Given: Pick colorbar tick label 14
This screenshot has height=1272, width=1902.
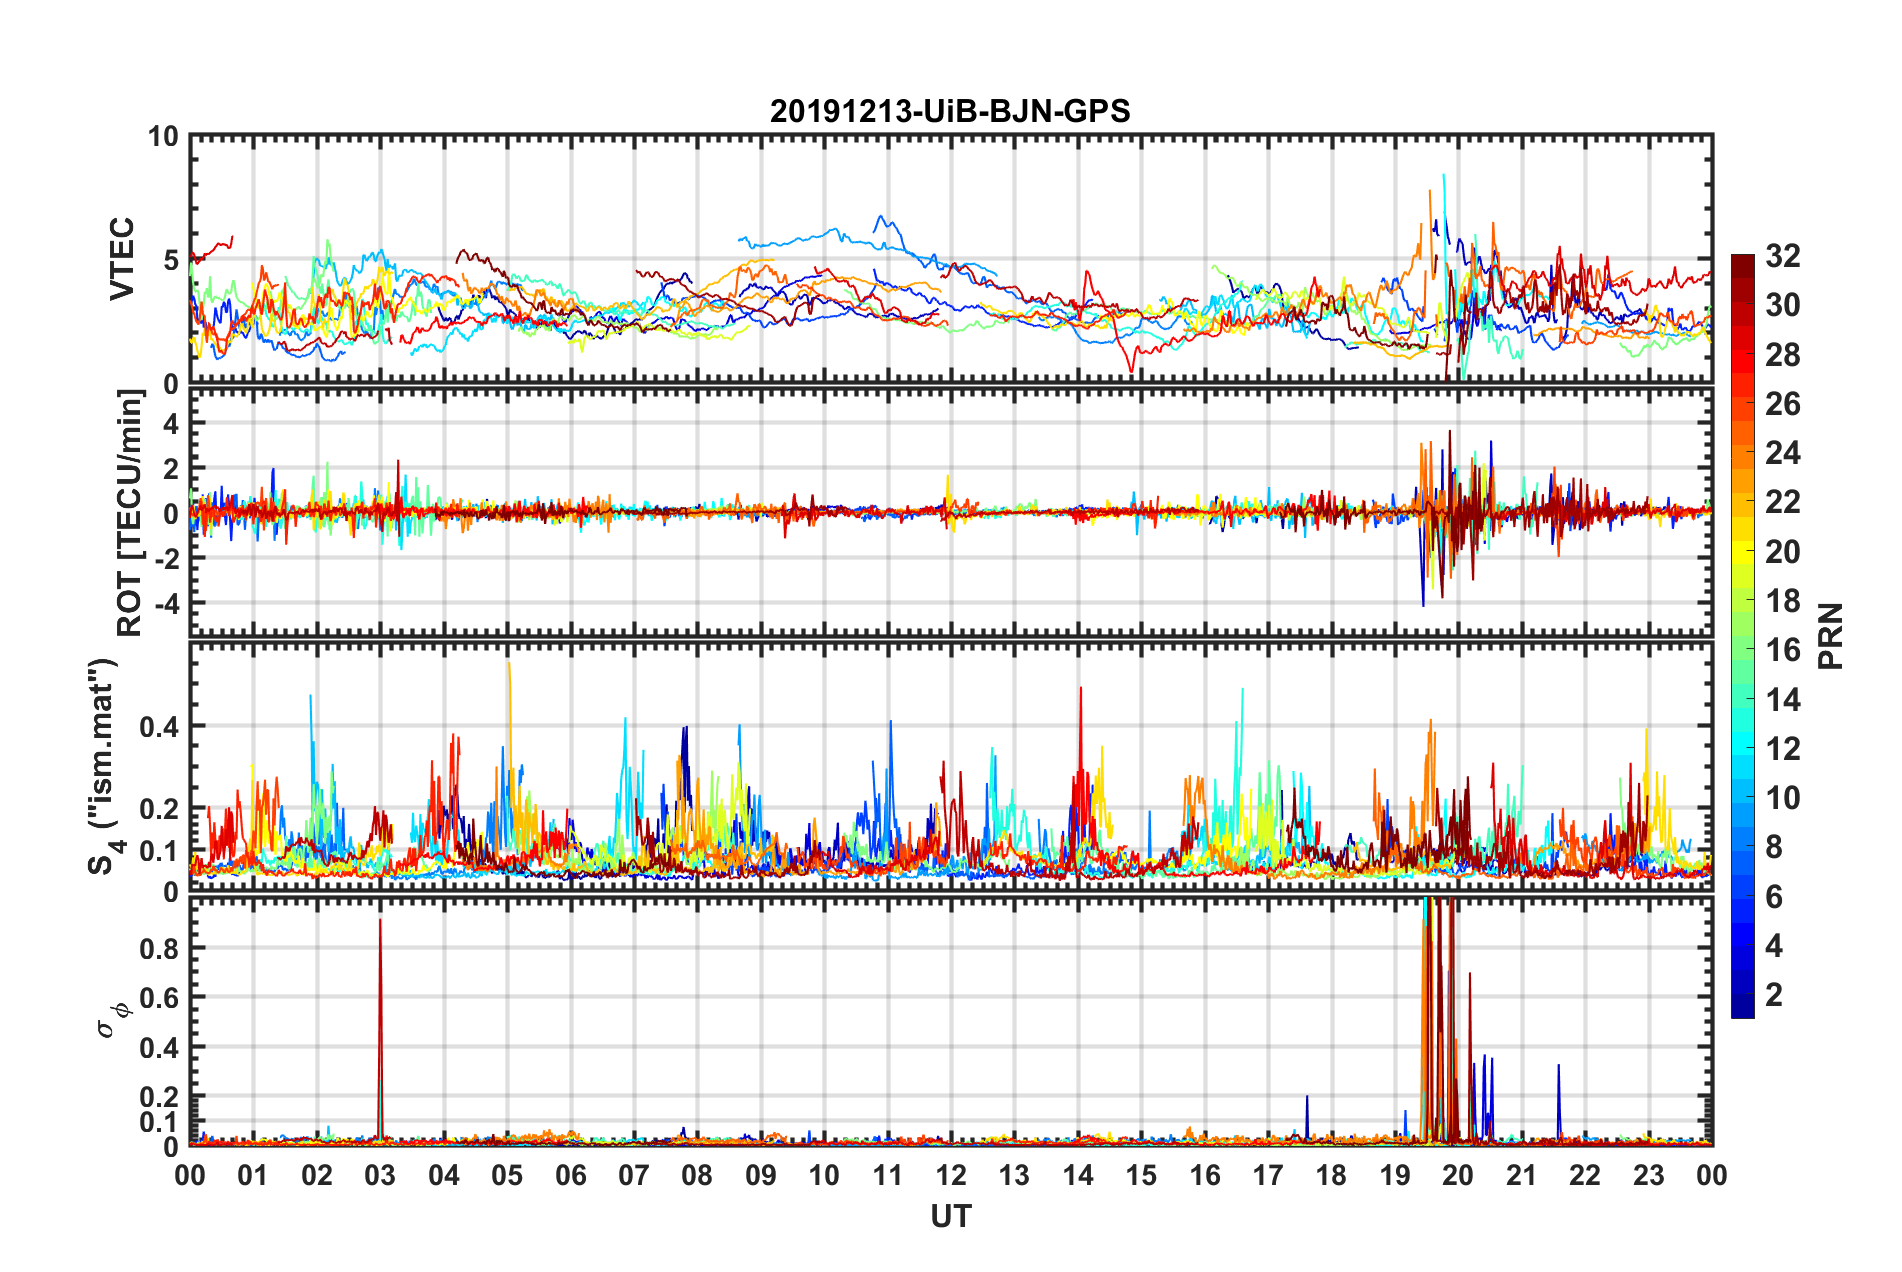Looking at the screenshot, I should [x=1783, y=700].
